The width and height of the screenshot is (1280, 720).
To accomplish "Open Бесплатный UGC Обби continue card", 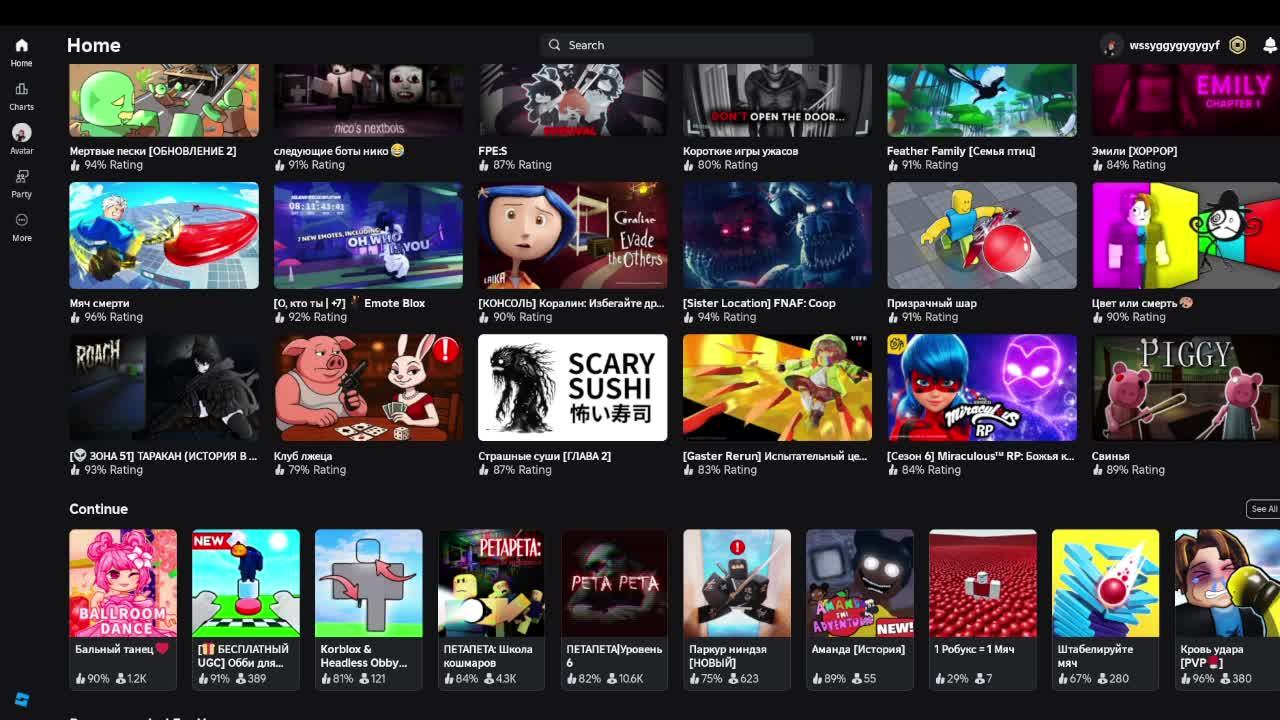I will [x=246, y=609].
